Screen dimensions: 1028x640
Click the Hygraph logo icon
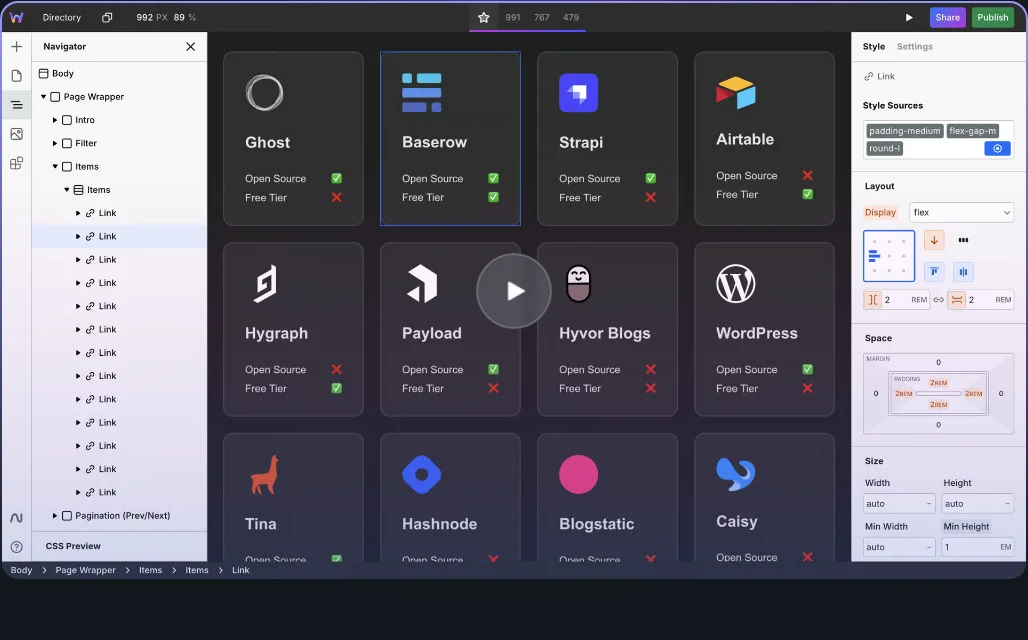266,283
